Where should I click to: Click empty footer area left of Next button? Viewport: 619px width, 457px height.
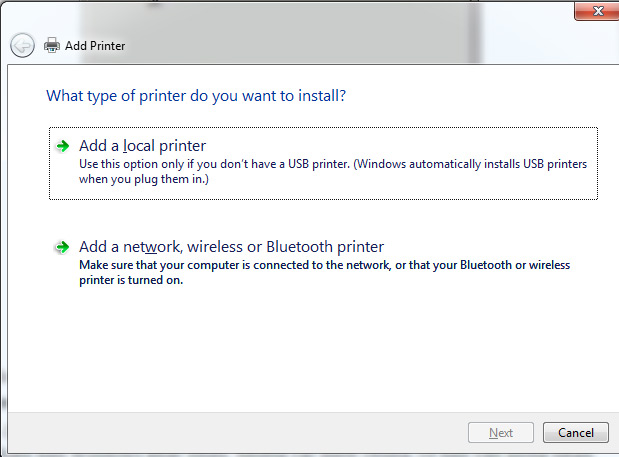coord(250,433)
